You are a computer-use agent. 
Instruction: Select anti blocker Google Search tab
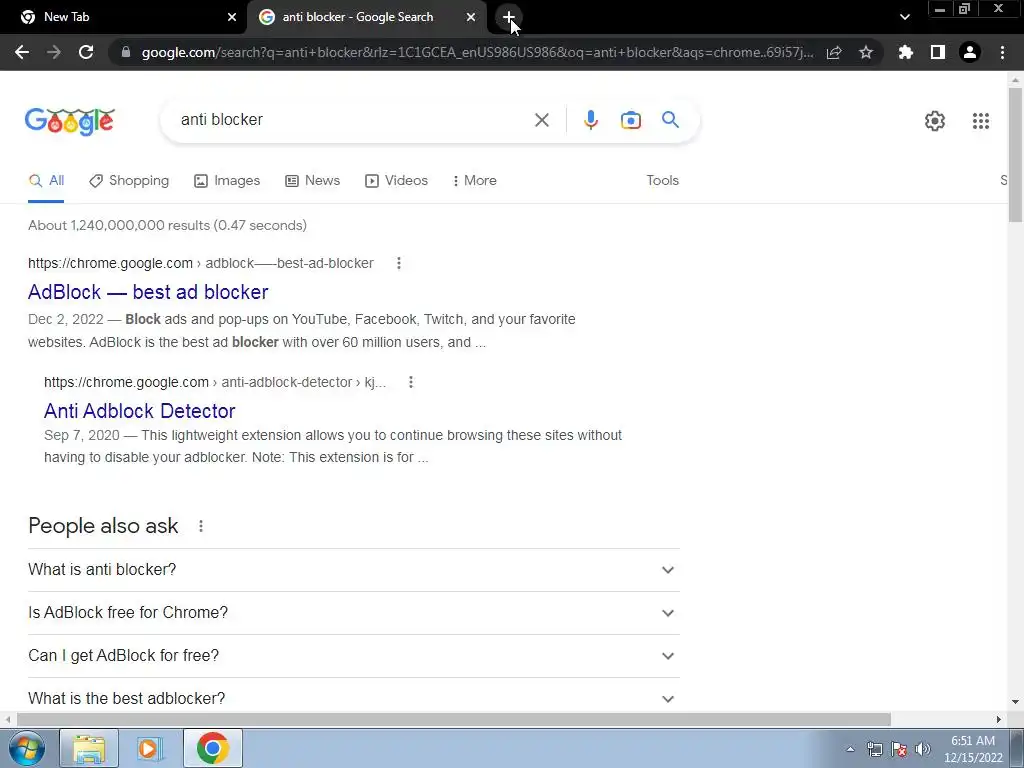(367, 17)
